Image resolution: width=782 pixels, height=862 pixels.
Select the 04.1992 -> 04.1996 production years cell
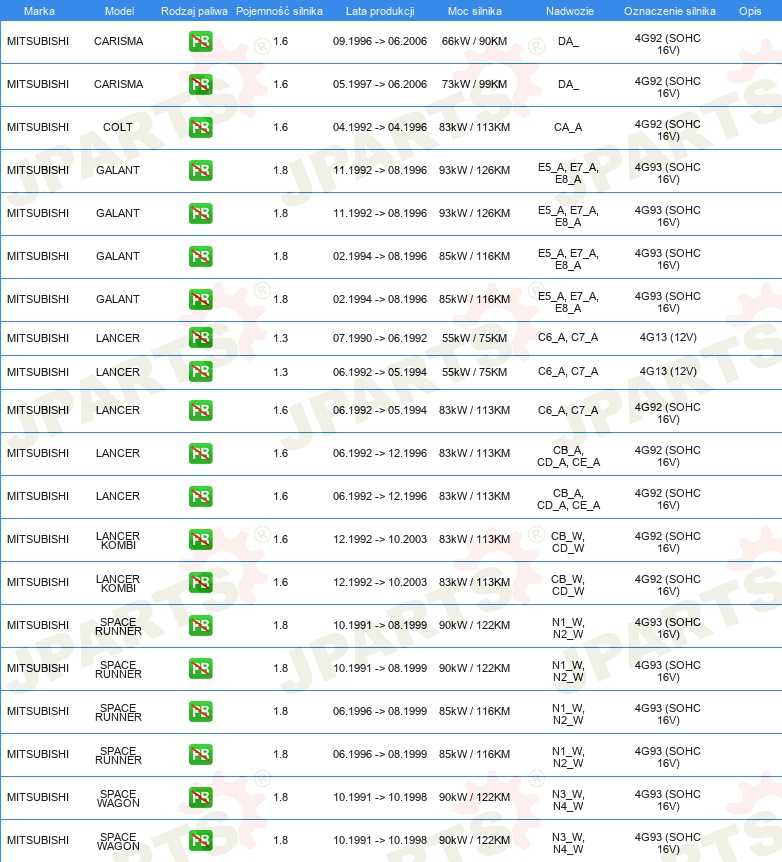[x=380, y=127]
